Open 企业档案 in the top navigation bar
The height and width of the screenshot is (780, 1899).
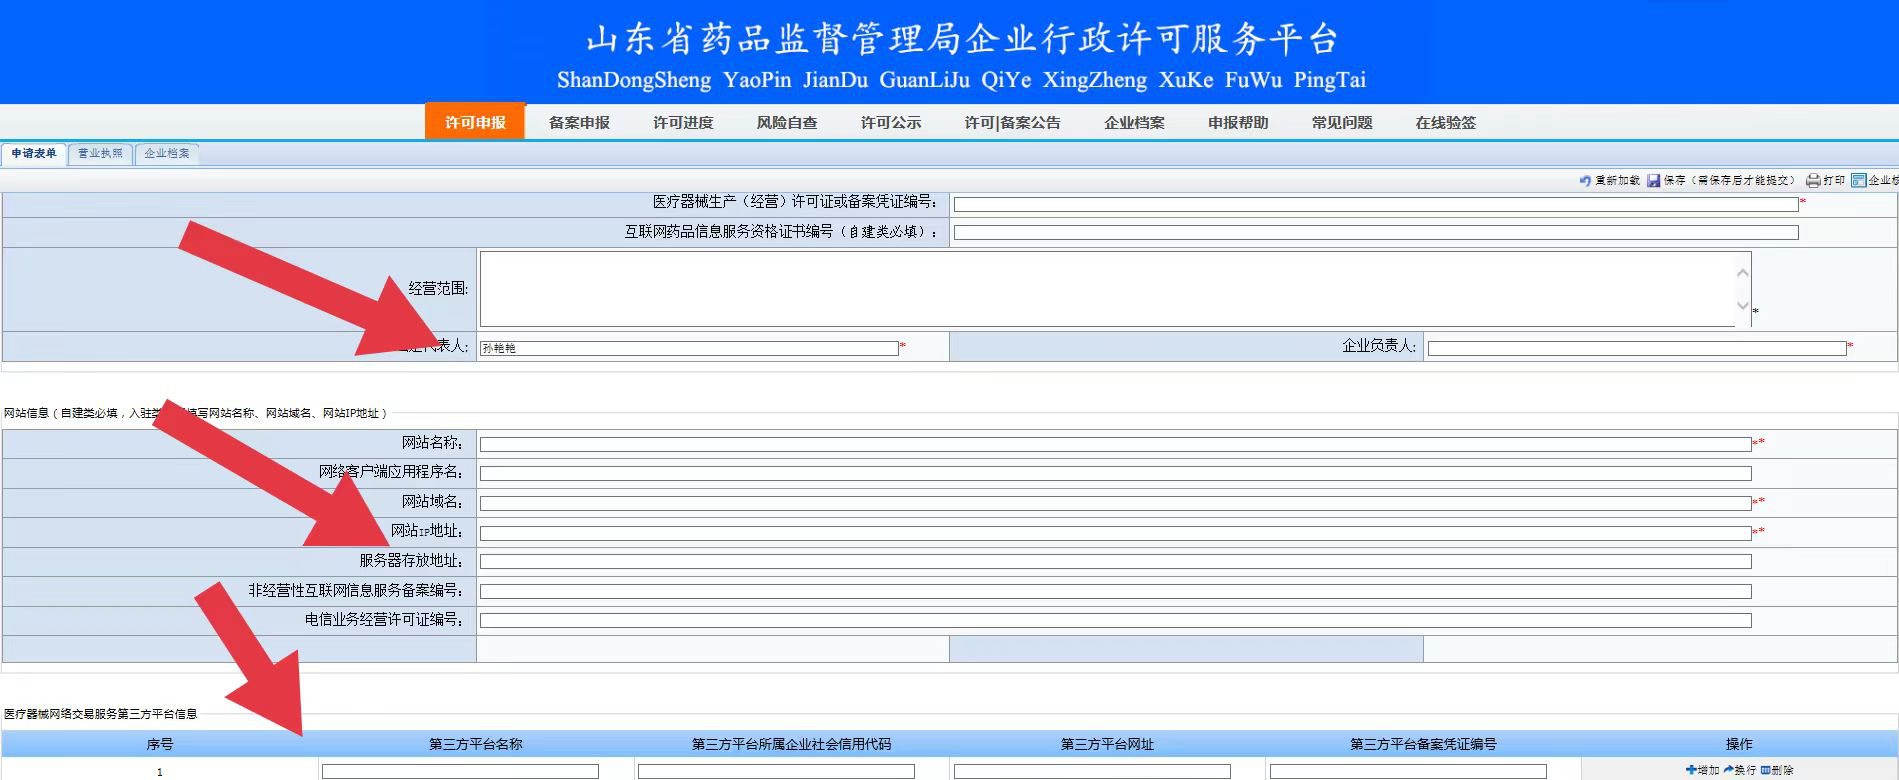pos(1134,122)
